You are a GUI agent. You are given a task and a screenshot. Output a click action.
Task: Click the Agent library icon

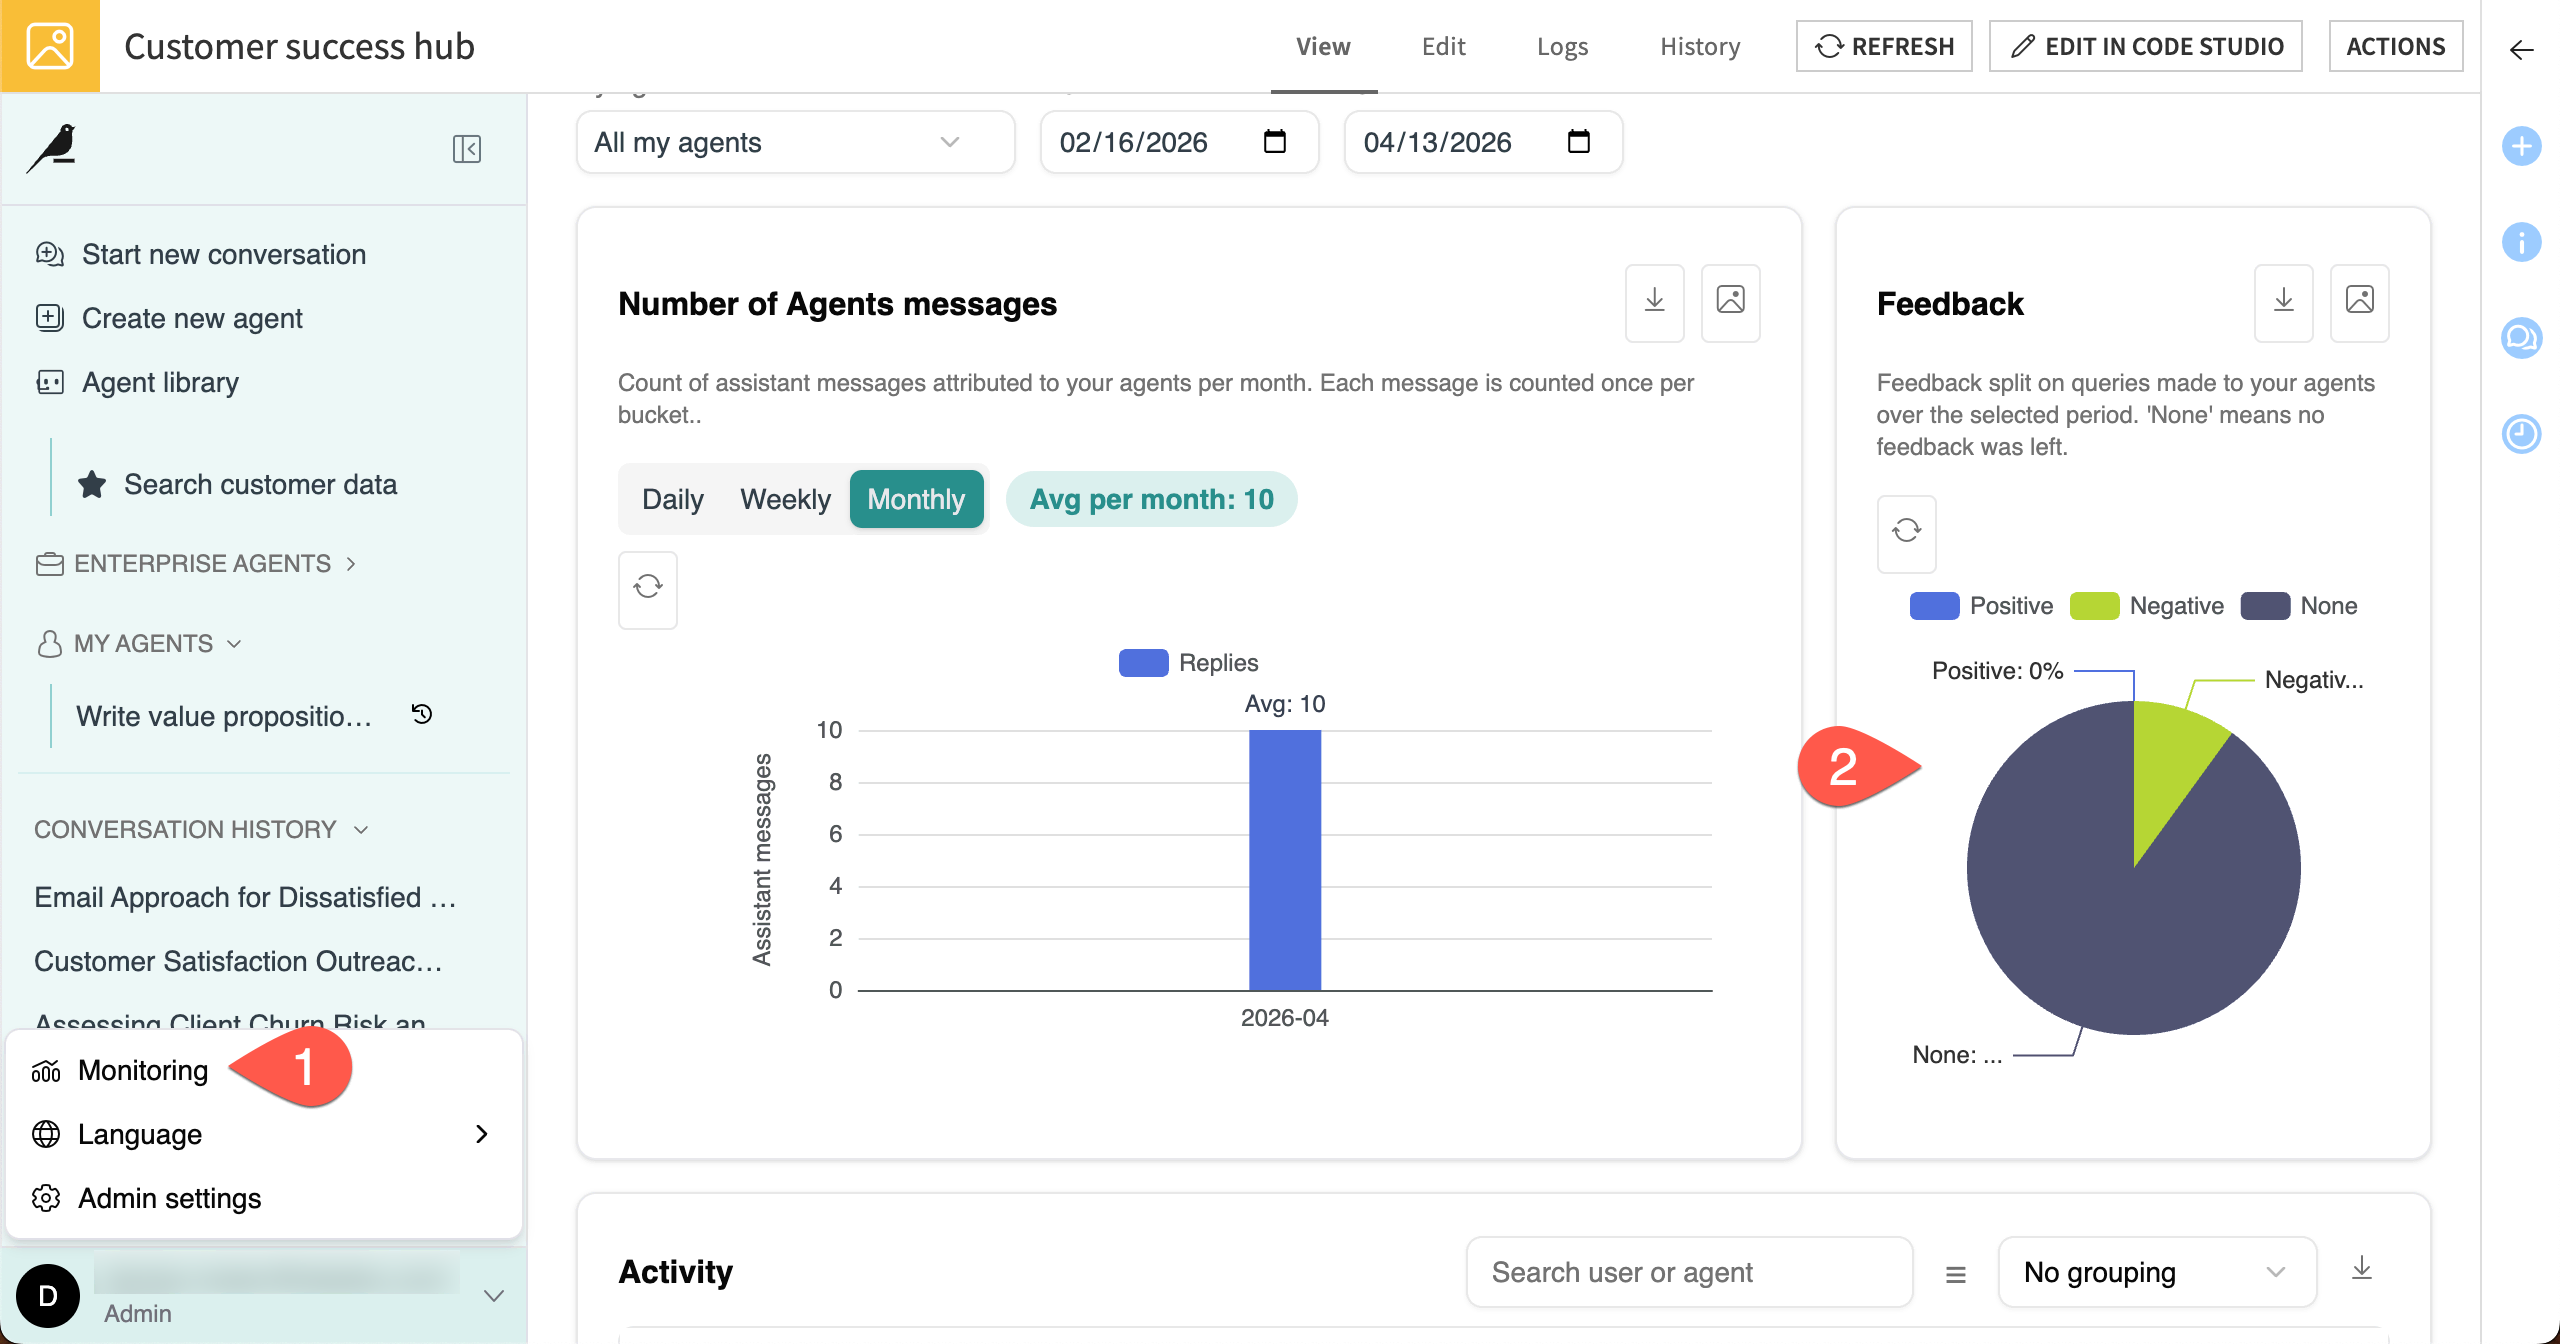coord(50,382)
